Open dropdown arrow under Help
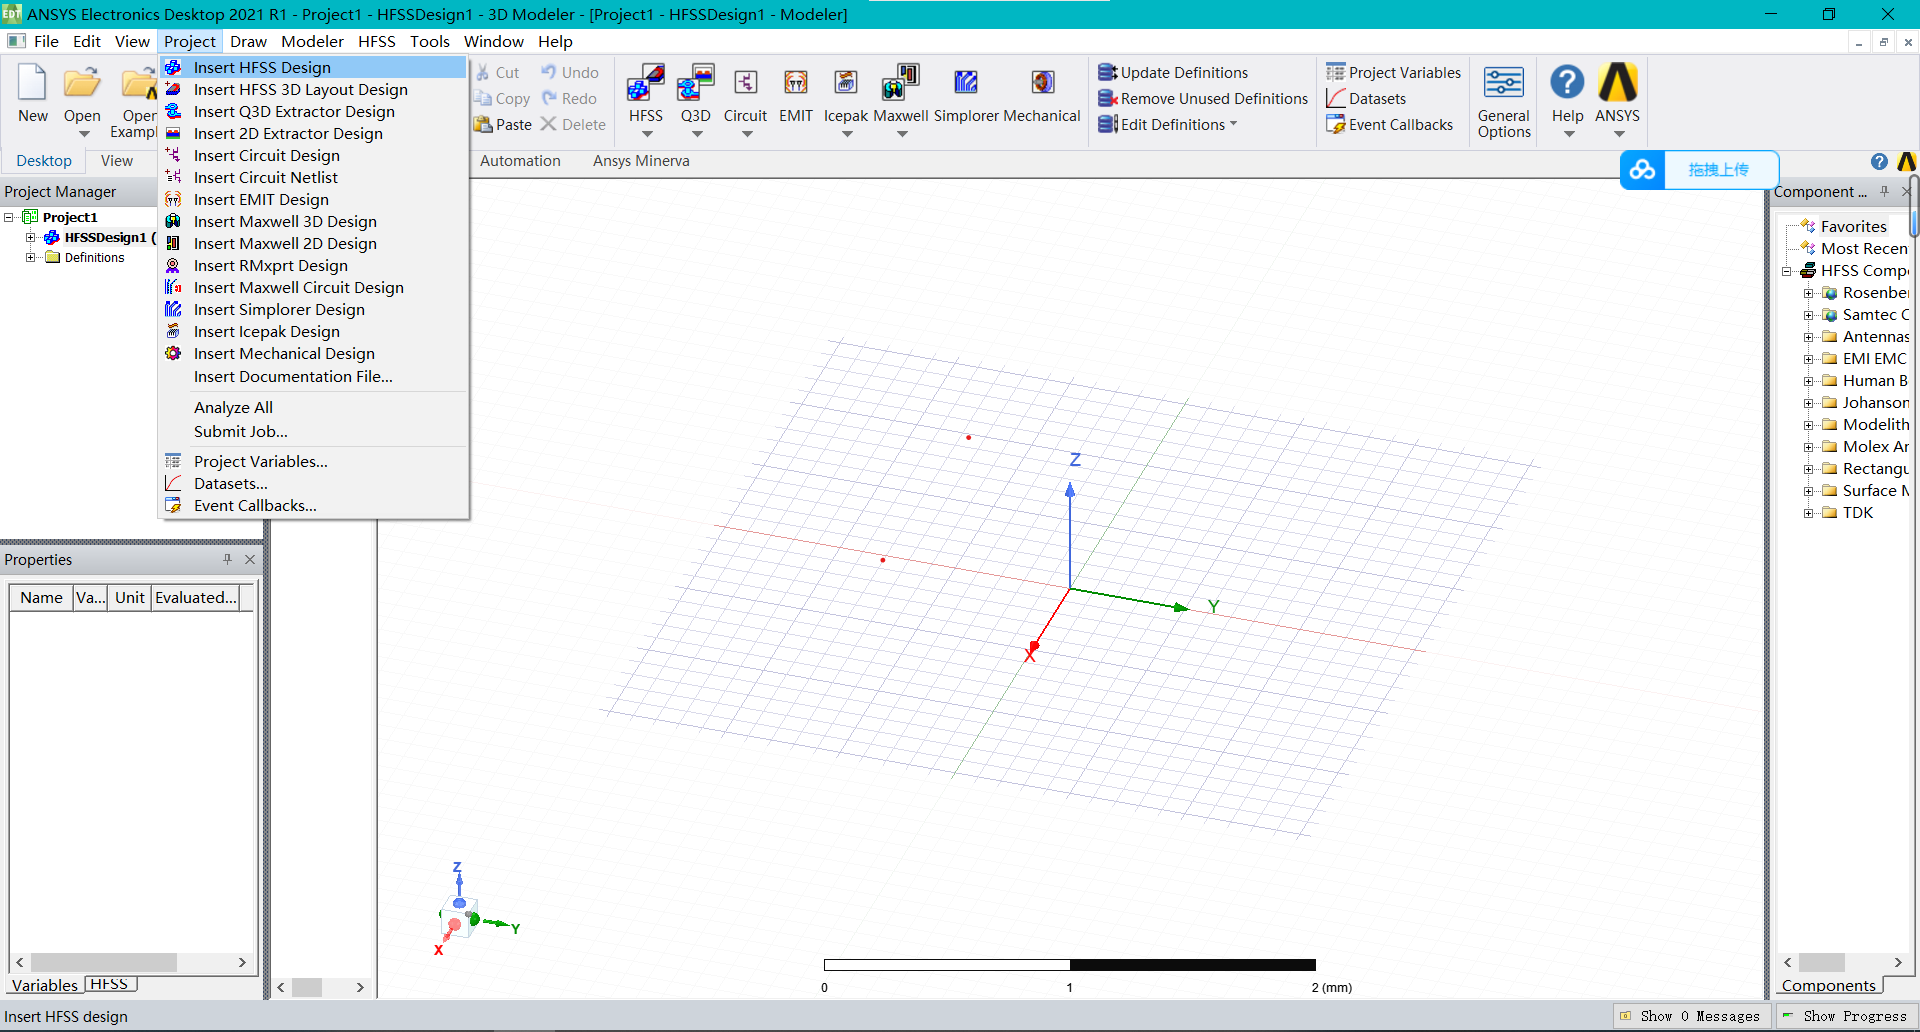This screenshot has width=1920, height=1032. [1568, 134]
